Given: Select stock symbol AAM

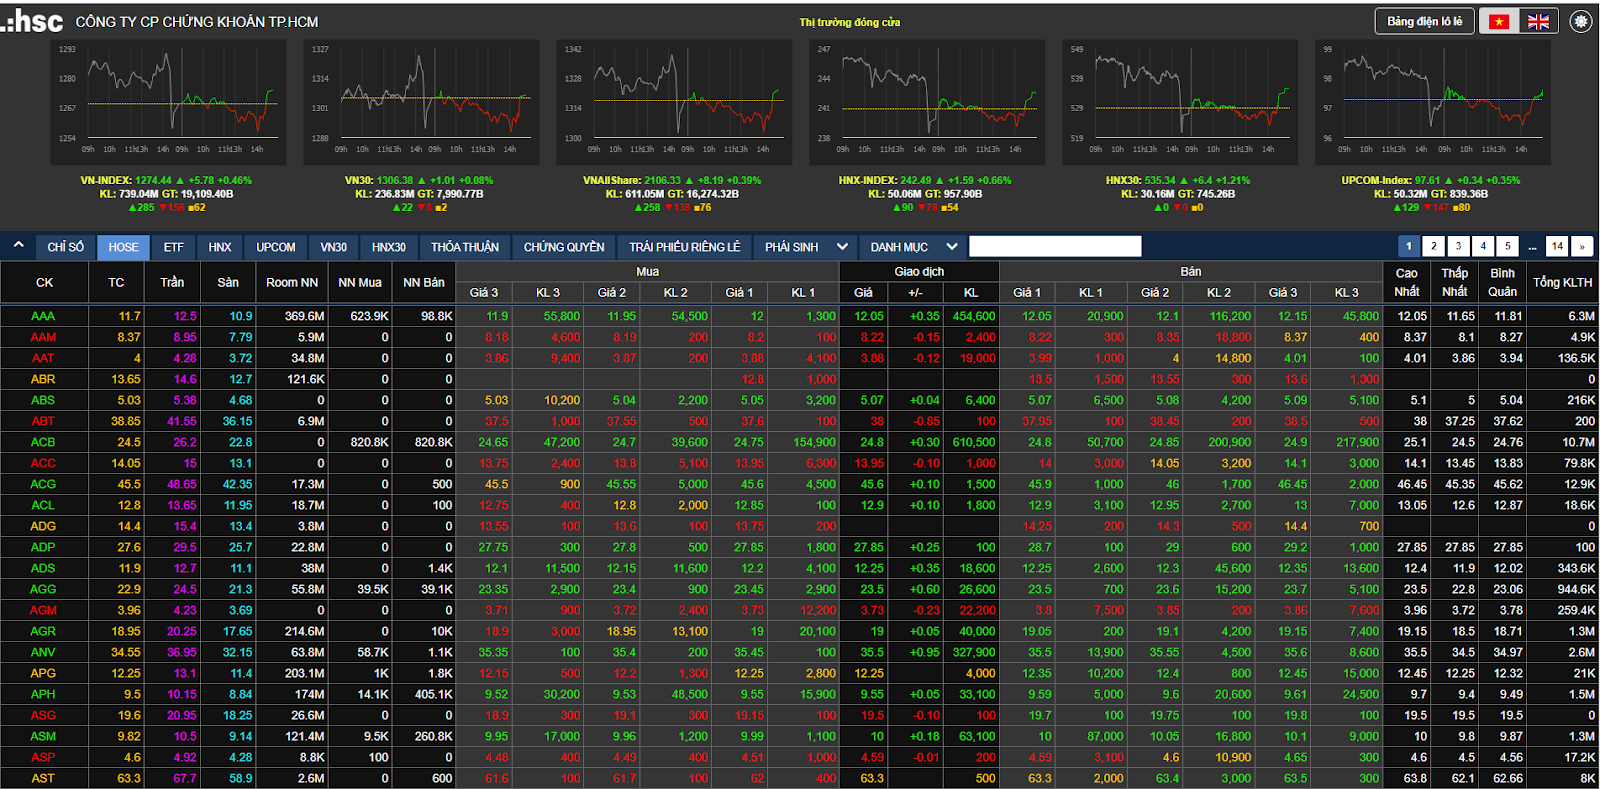Looking at the screenshot, I should point(43,337).
